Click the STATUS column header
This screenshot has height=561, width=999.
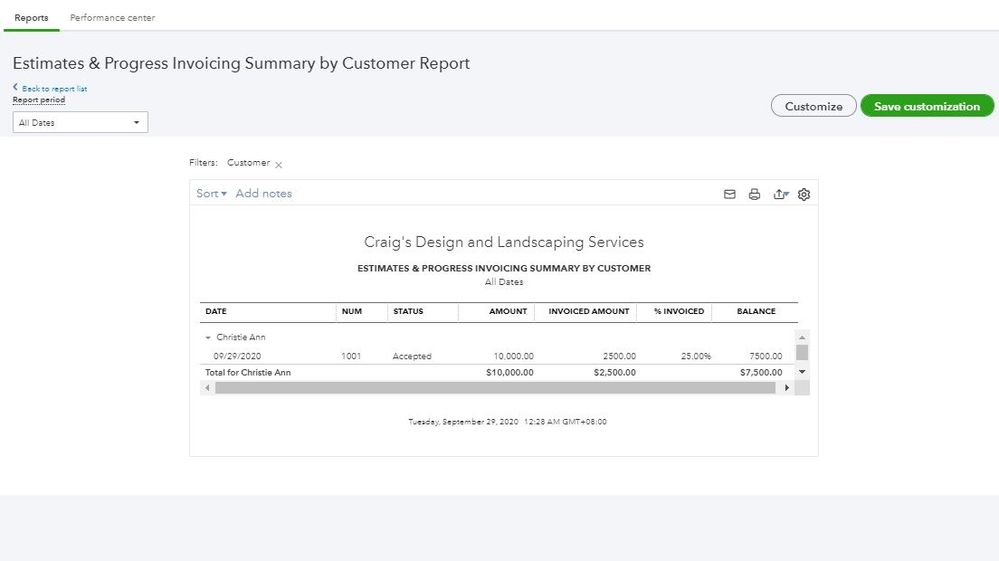(408, 311)
